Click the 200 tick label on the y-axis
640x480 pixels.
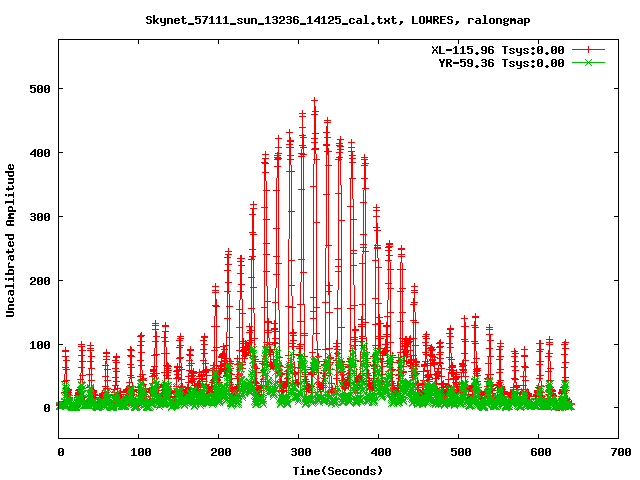[x=40, y=281]
